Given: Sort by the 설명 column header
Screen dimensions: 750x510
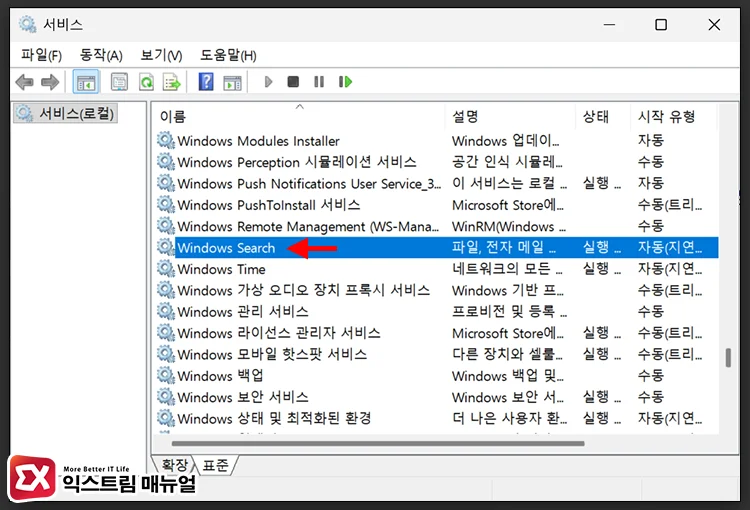Looking at the screenshot, I should tap(510, 116).
